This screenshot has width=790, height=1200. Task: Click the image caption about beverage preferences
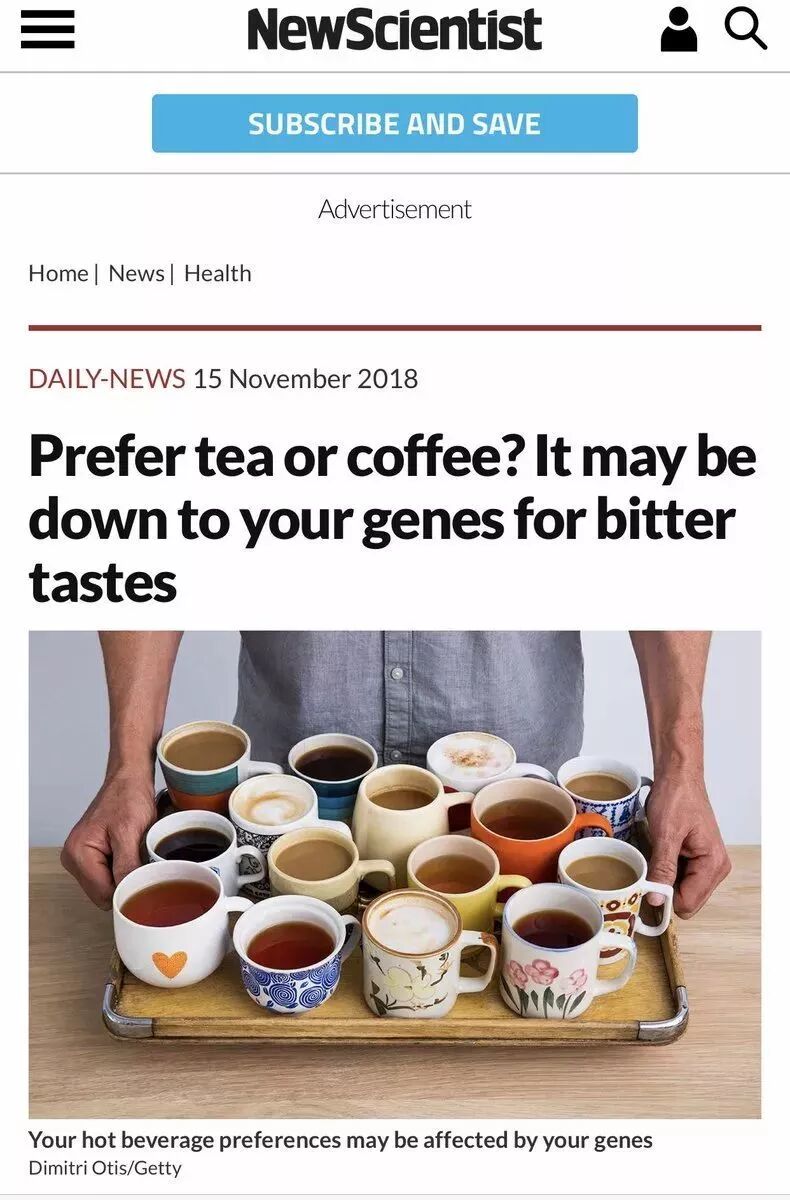340,1139
